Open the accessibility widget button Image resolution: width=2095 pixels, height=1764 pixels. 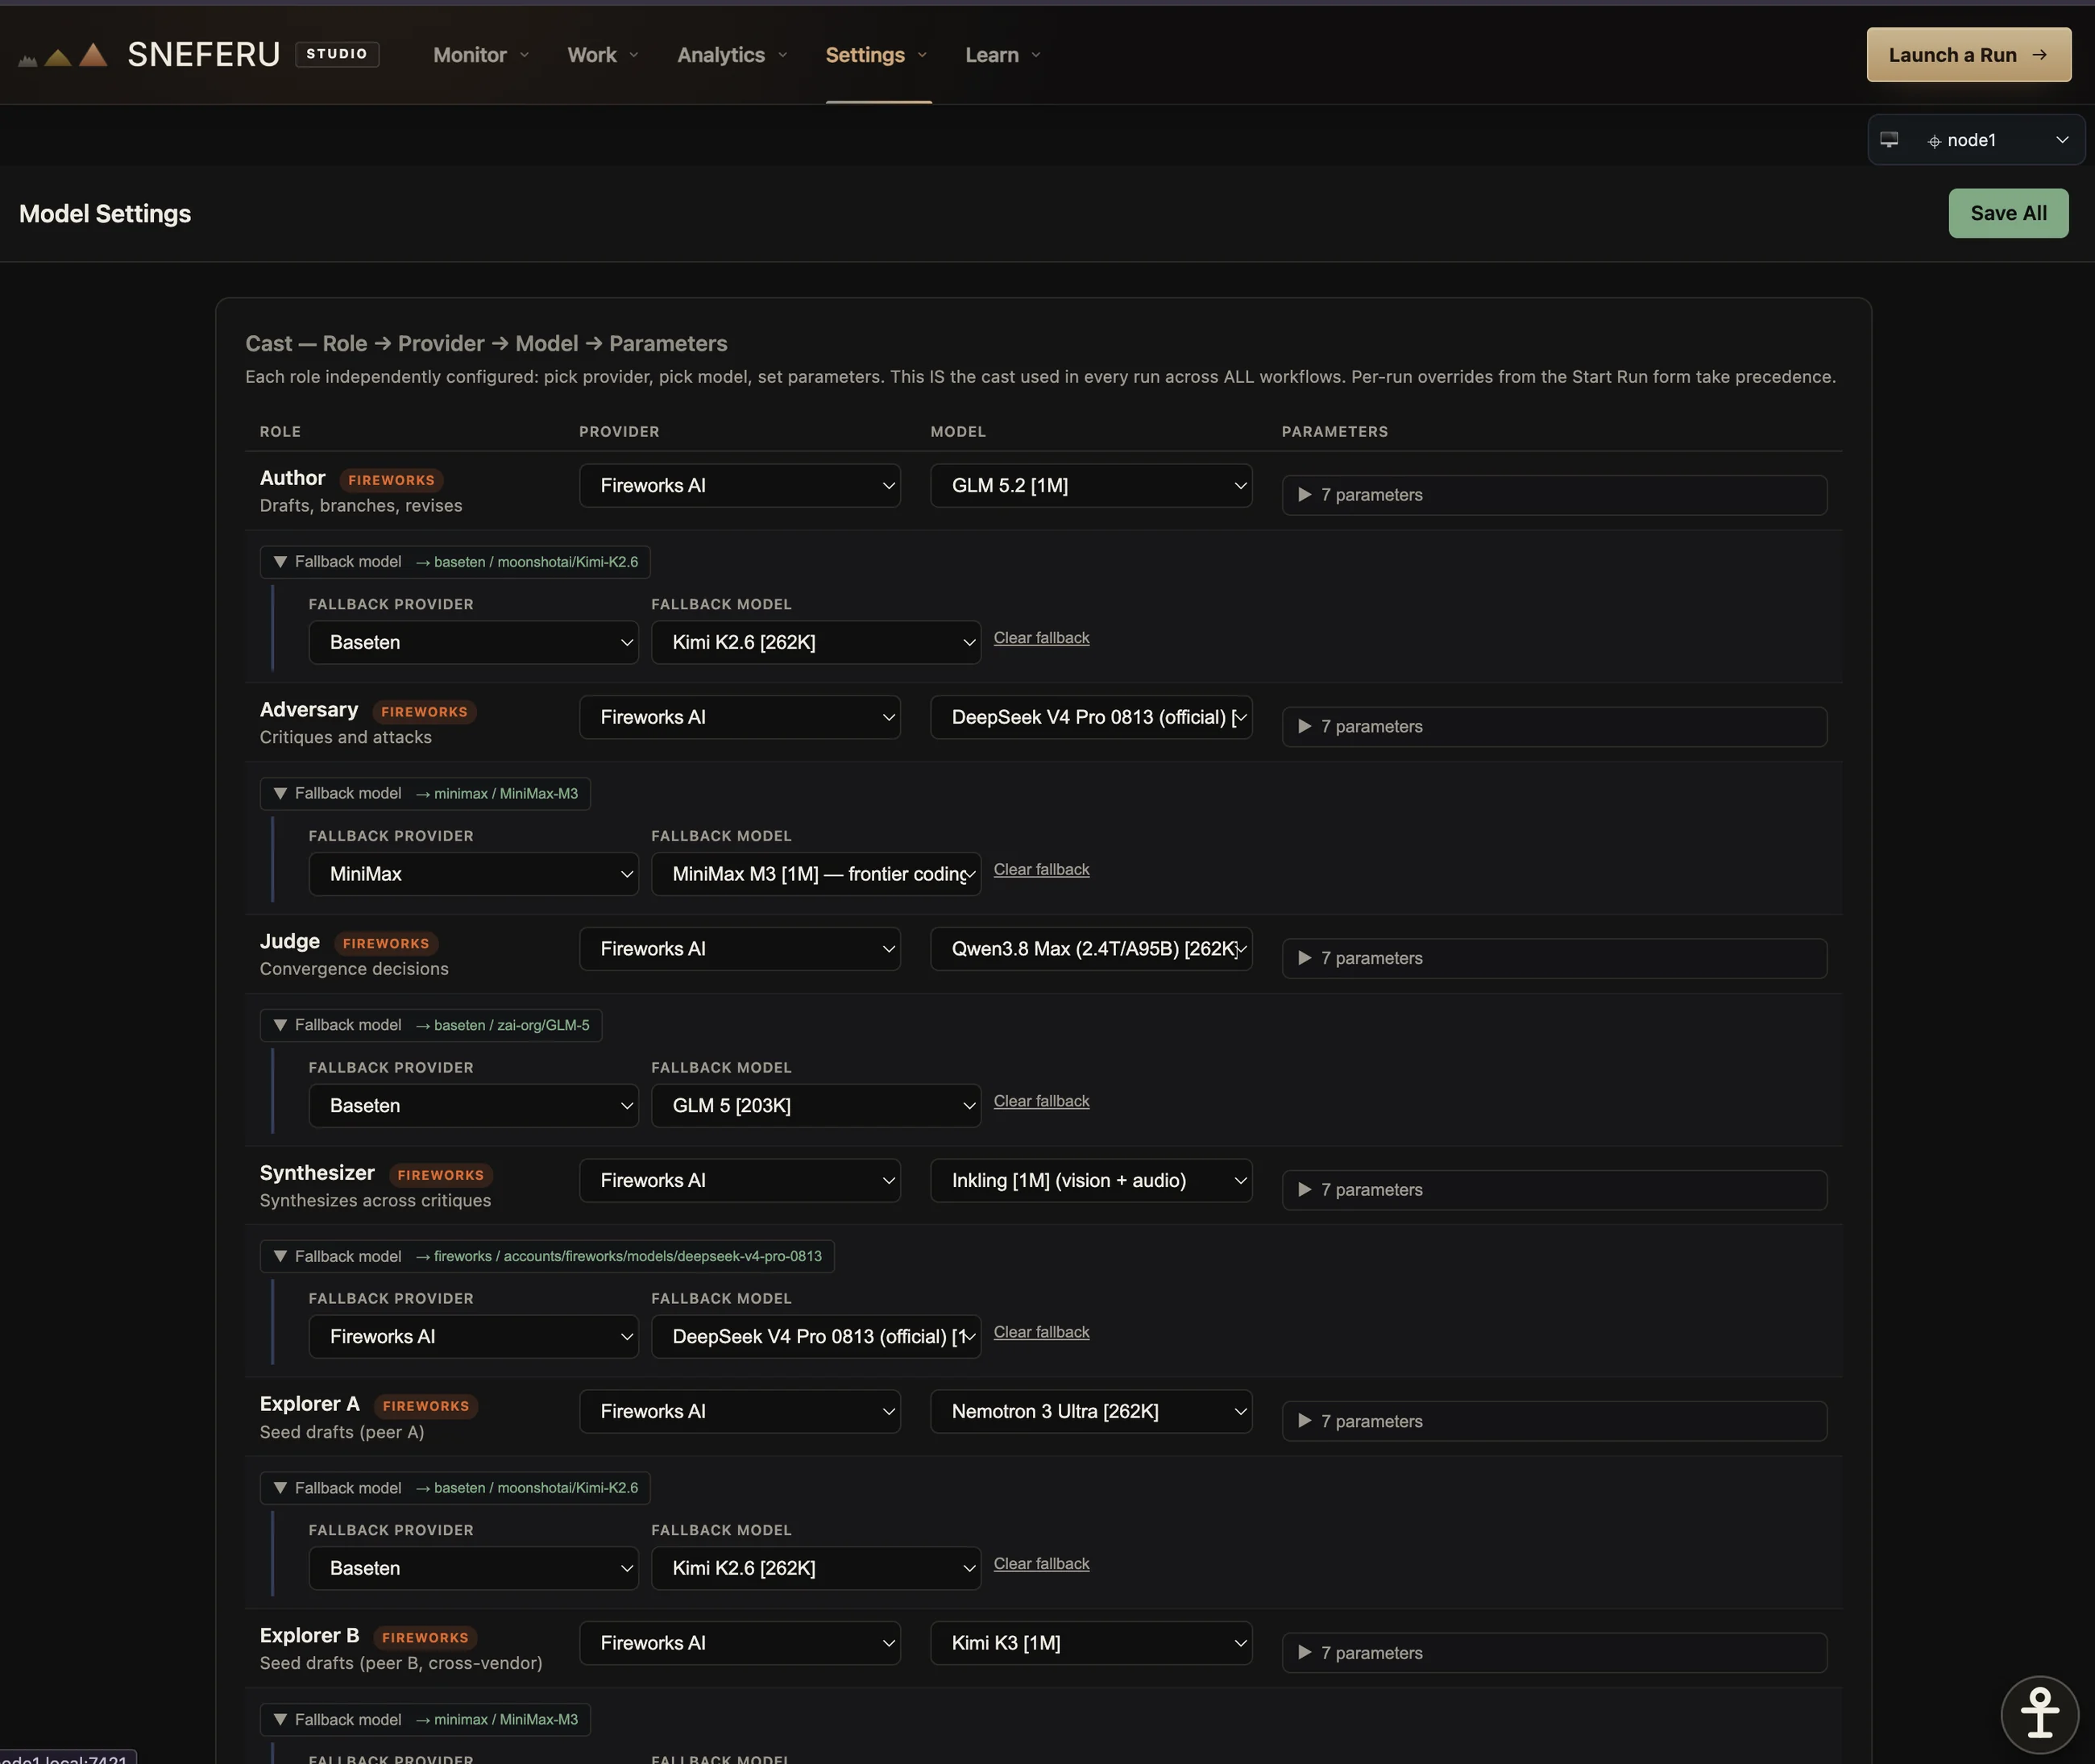click(x=2040, y=1714)
